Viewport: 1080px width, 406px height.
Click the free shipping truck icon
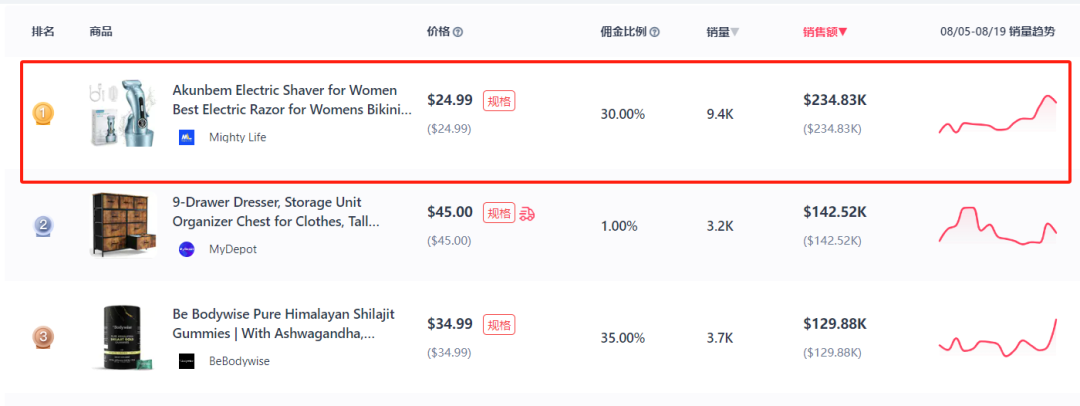point(528,214)
